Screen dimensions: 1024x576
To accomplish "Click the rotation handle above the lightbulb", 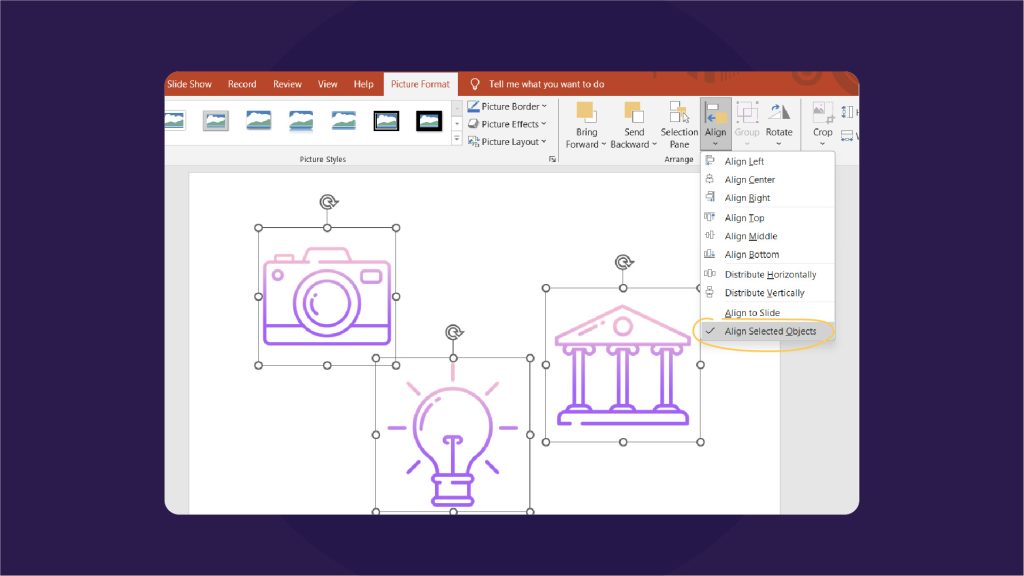I will [x=454, y=332].
